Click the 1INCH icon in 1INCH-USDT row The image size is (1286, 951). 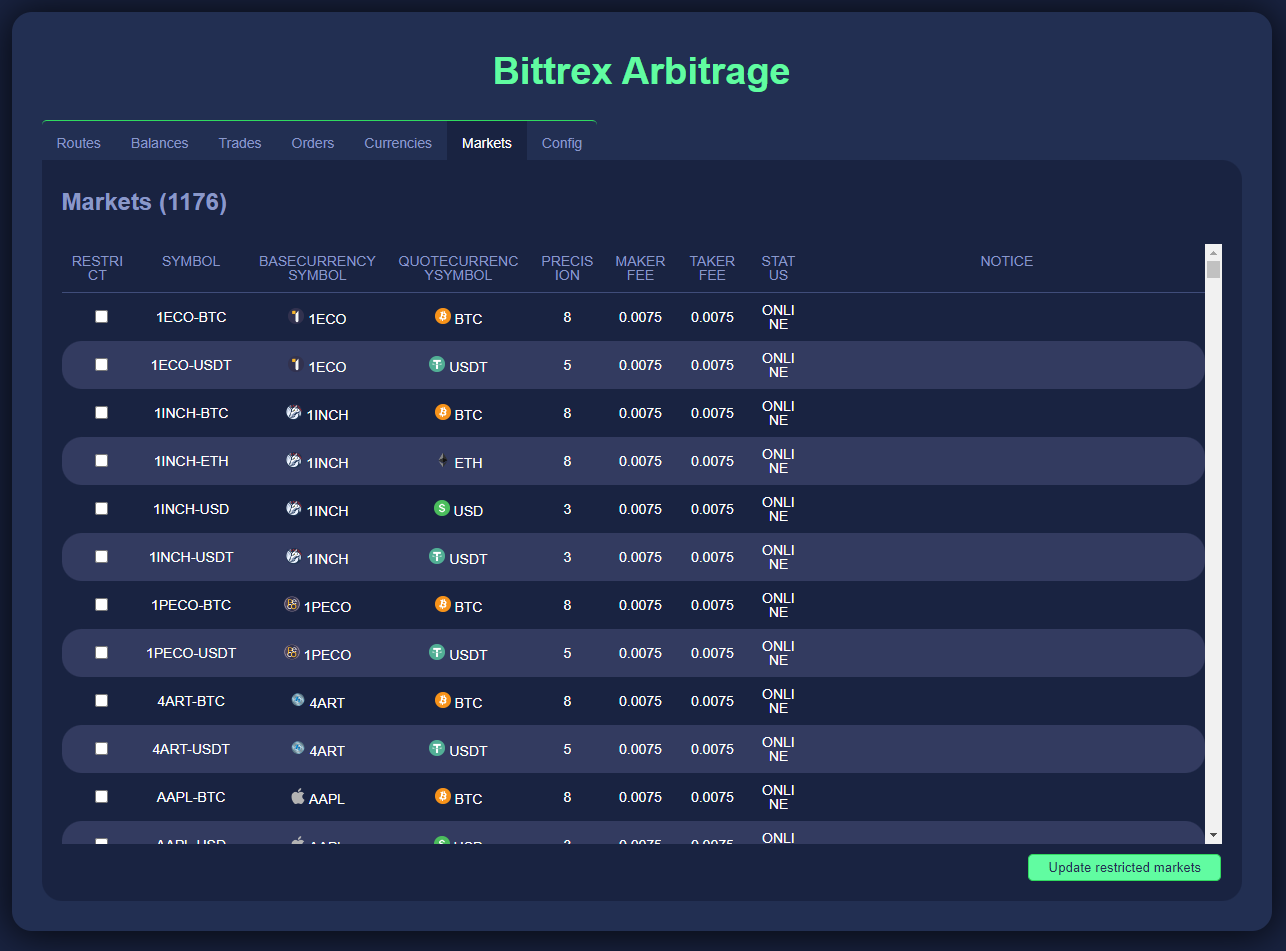pyautogui.click(x=294, y=556)
